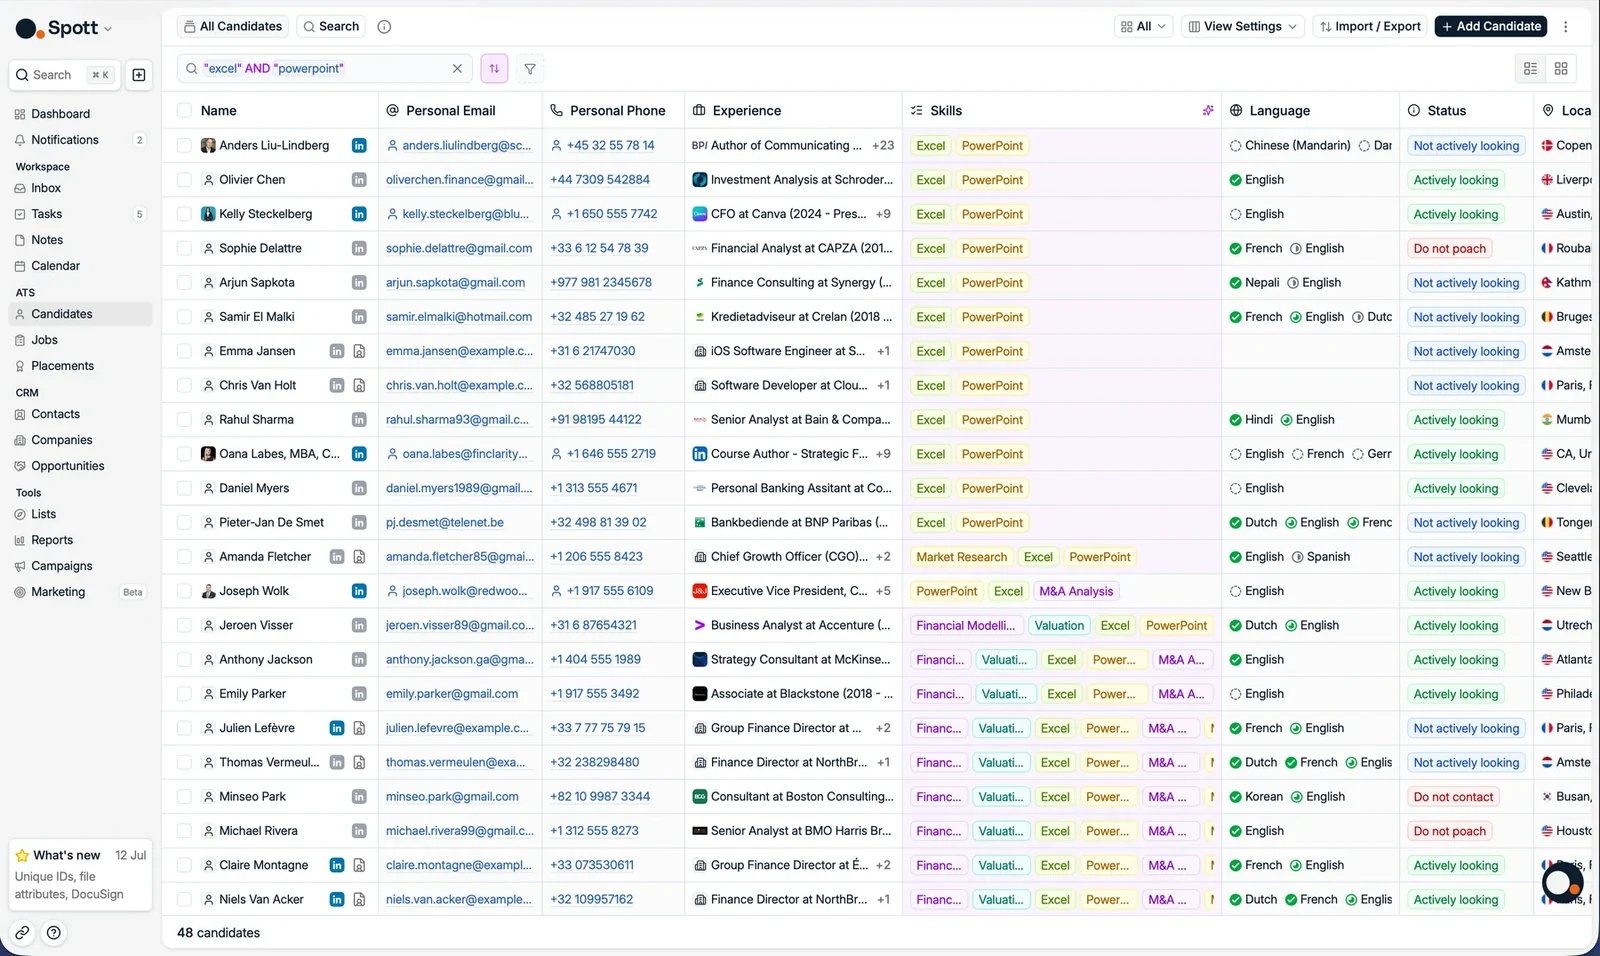Image resolution: width=1600 pixels, height=956 pixels.
Task: Click Joseph Wolk's M&A Analysis skill tag
Action: [1076, 591]
